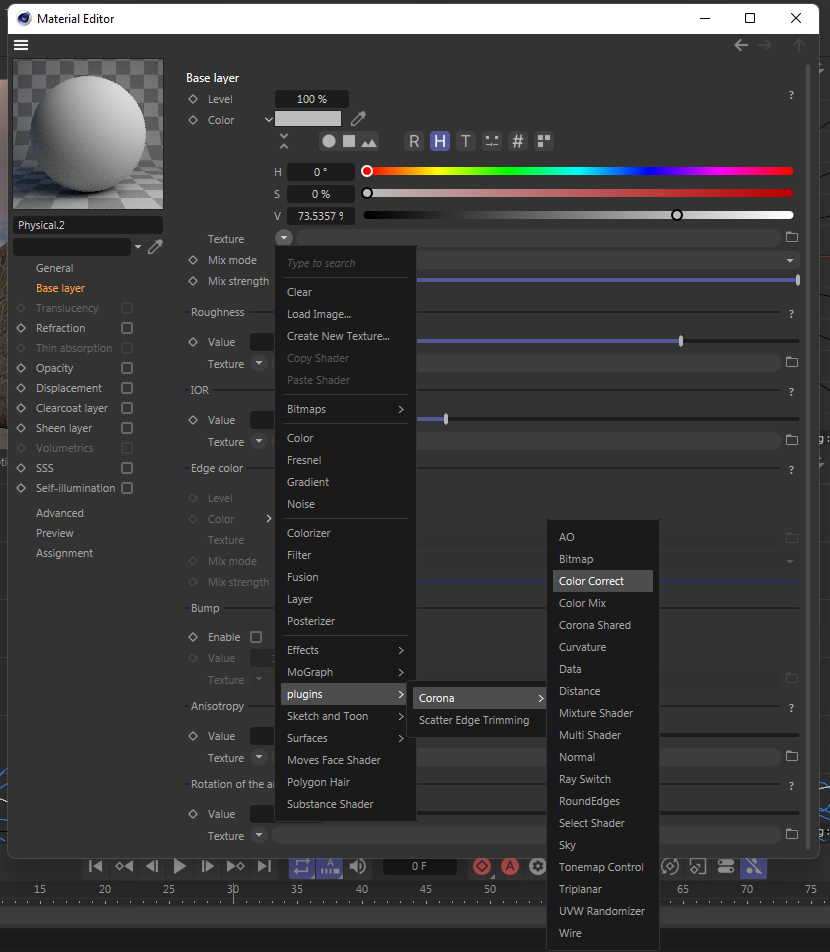Choose Color Correct in Corona submenu
This screenshot has width=830, height=952.
[603, 581]
